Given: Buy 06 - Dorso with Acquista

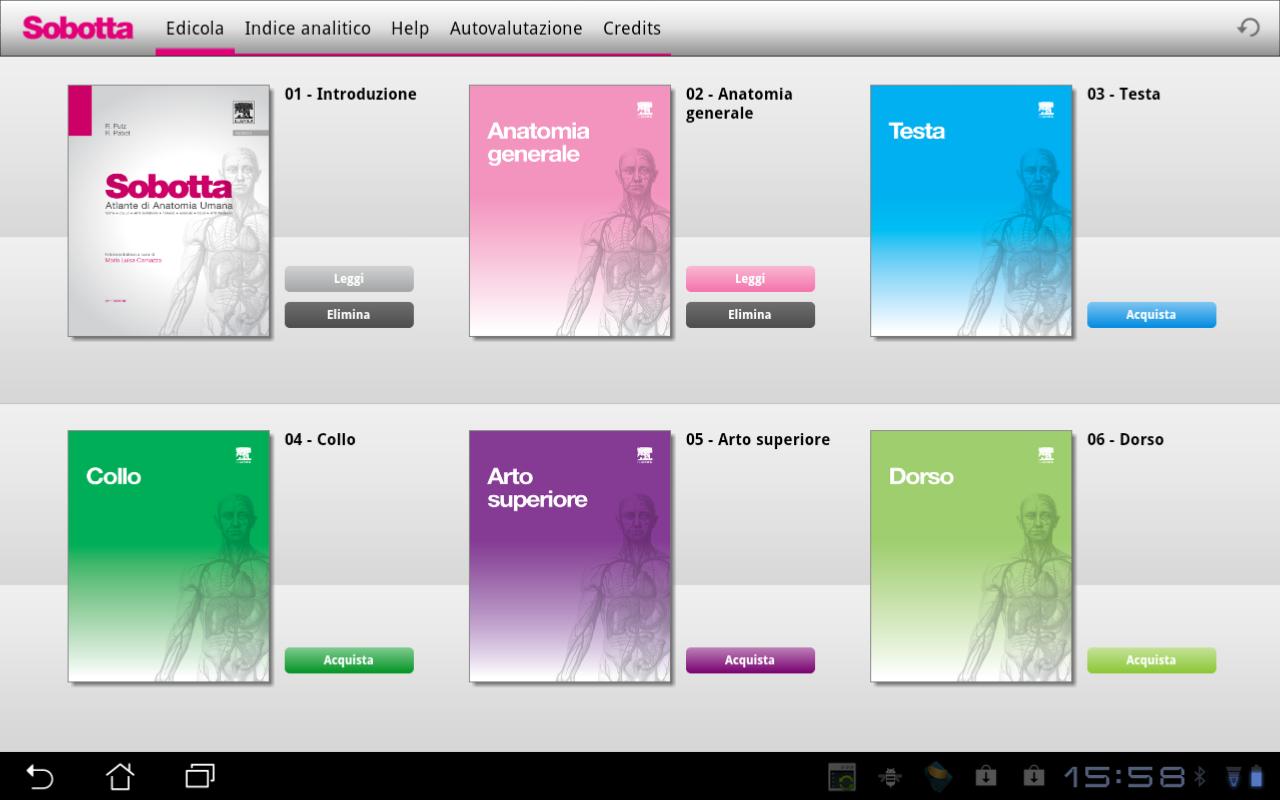Looking at the screenshot, I should [x=1151, y=660].
